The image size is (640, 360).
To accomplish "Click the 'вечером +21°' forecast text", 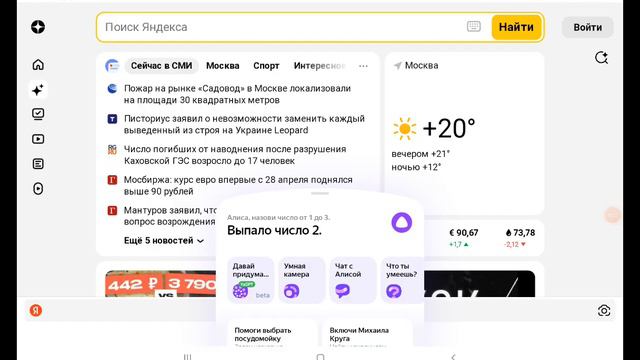I will [420, 154].
